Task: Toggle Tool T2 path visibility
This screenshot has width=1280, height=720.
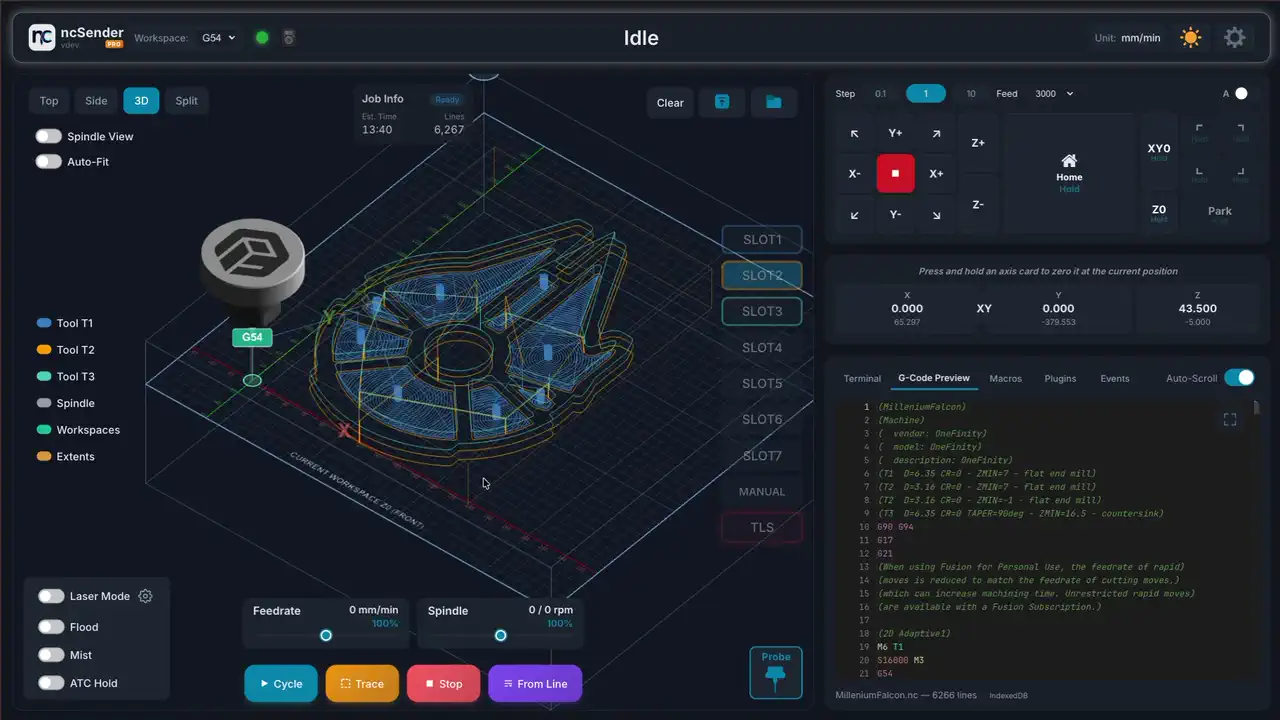Action: [65, 350]
